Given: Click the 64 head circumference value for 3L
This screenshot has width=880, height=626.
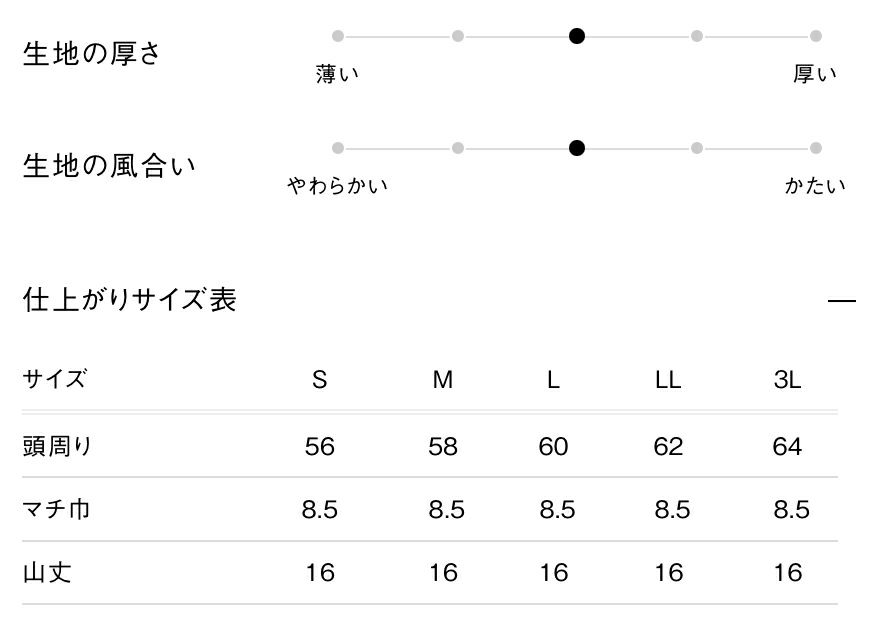Looking at the screenshot, I should tap(788, 446).
